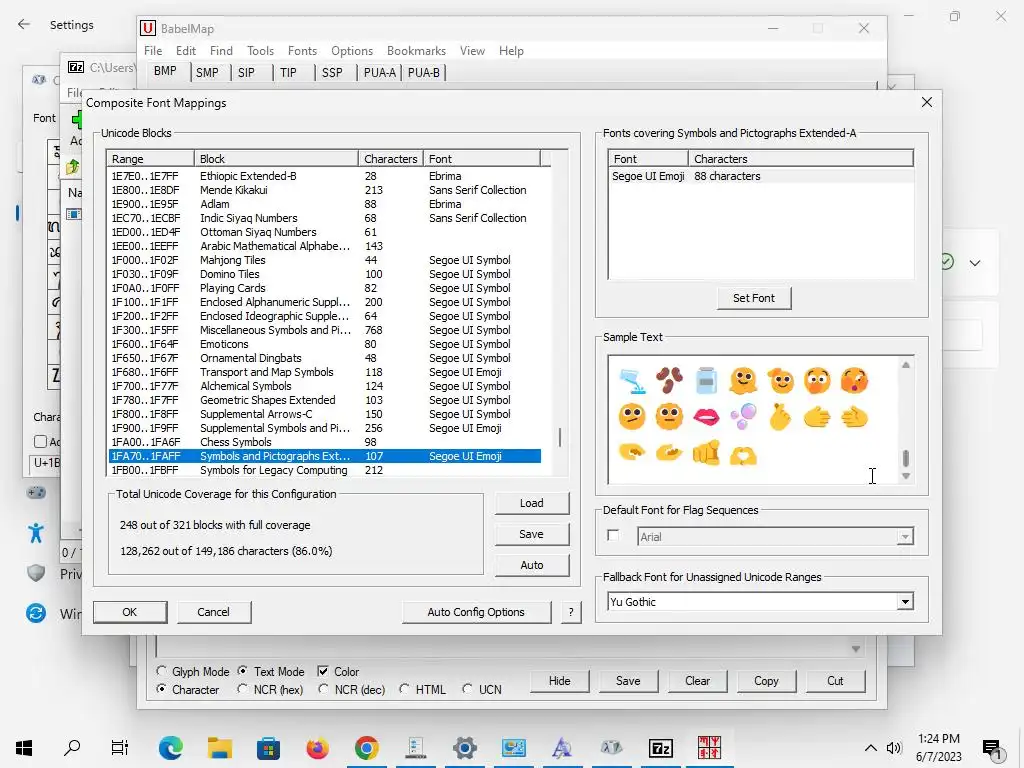Click the heart hands emoji in Sample Text
Image resolution: width=1024 pixels, height=768 pixels.
point(743,454)
